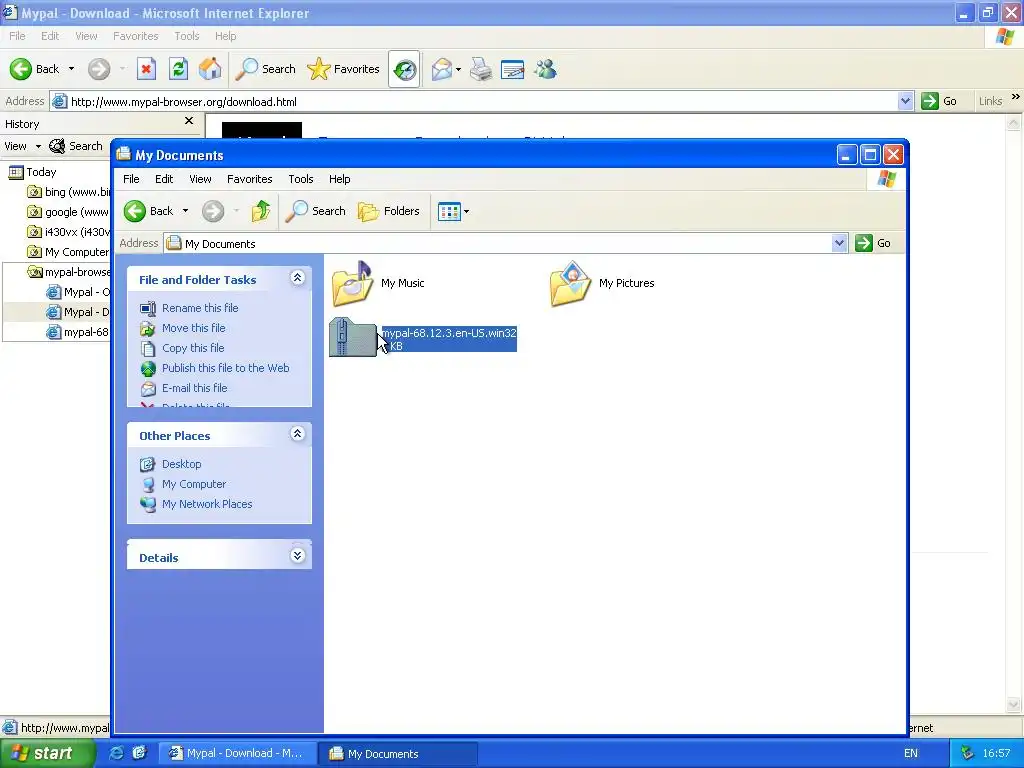This screenshot has width=1024, height=768.
Task: Open My Computer entry in History list
Action: pos(69,252)
